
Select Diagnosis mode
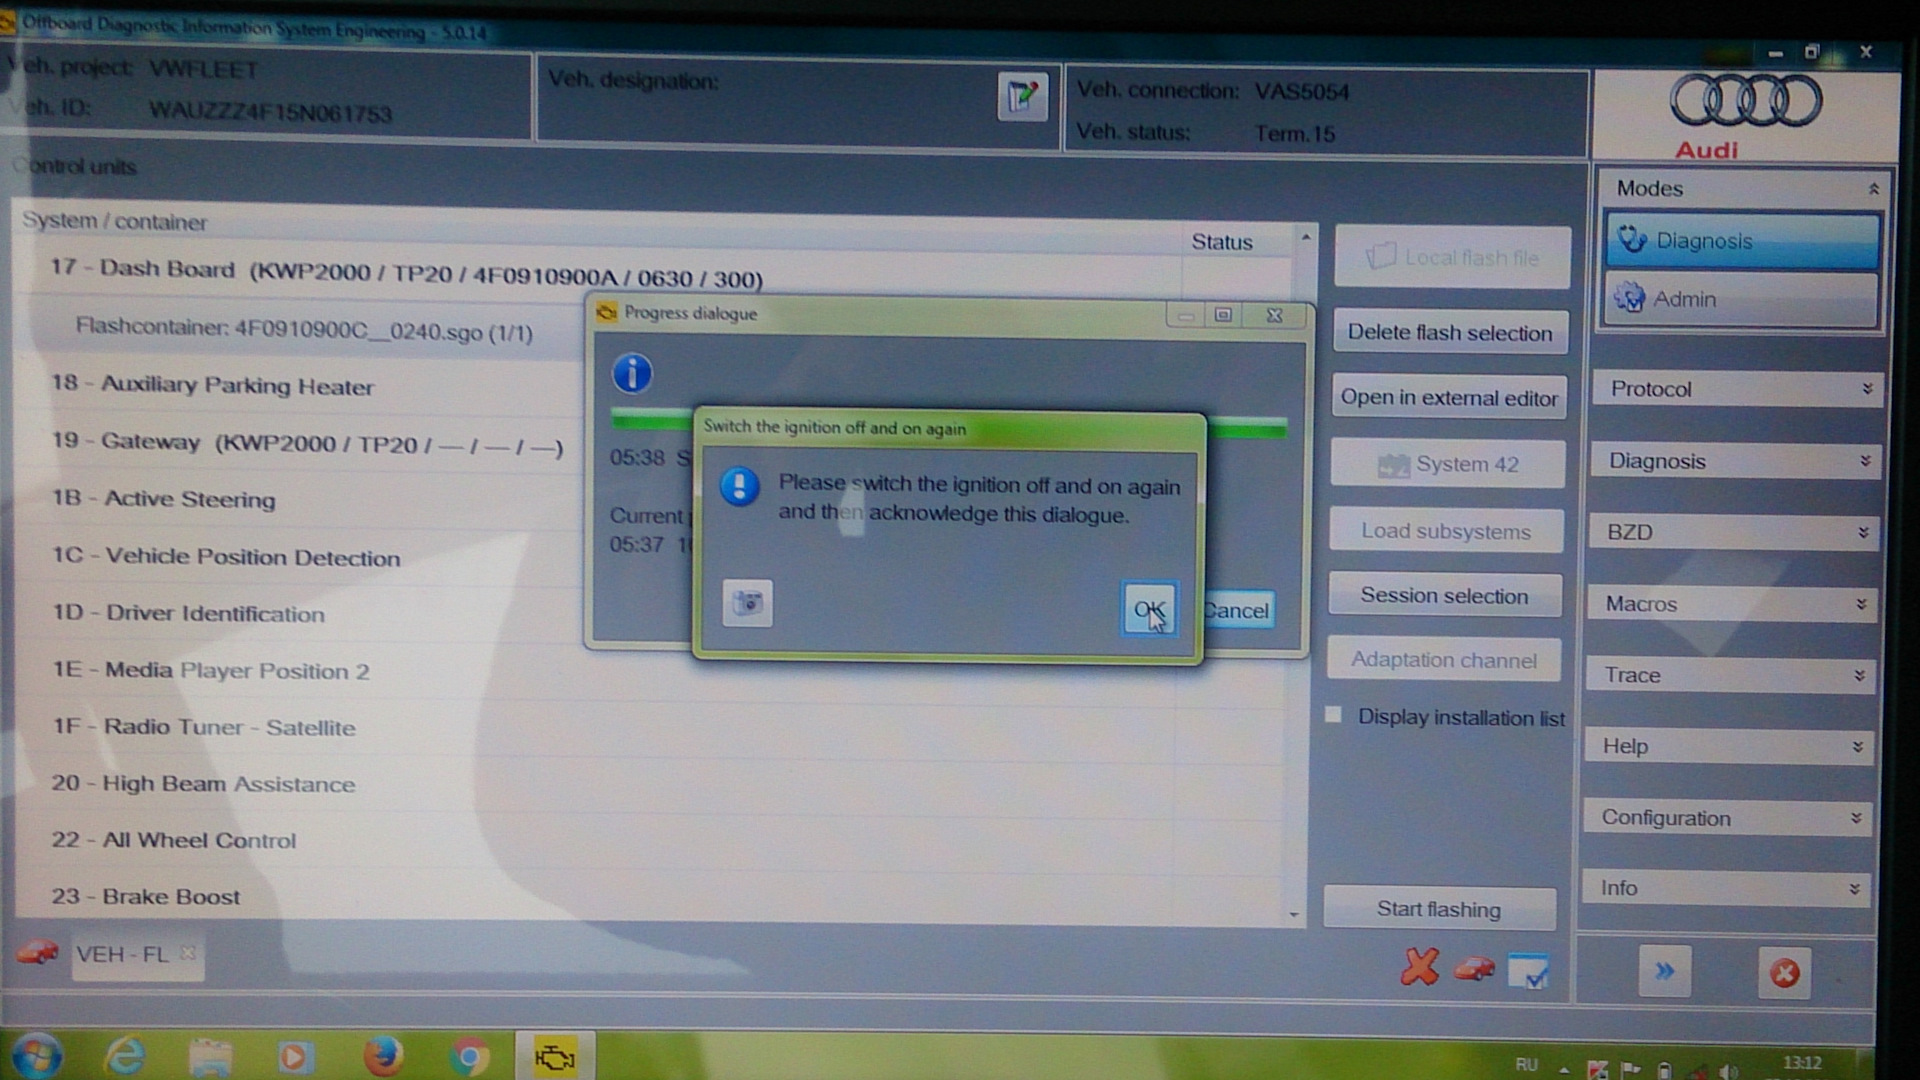pyautogui.click(x=1741, y=241)
